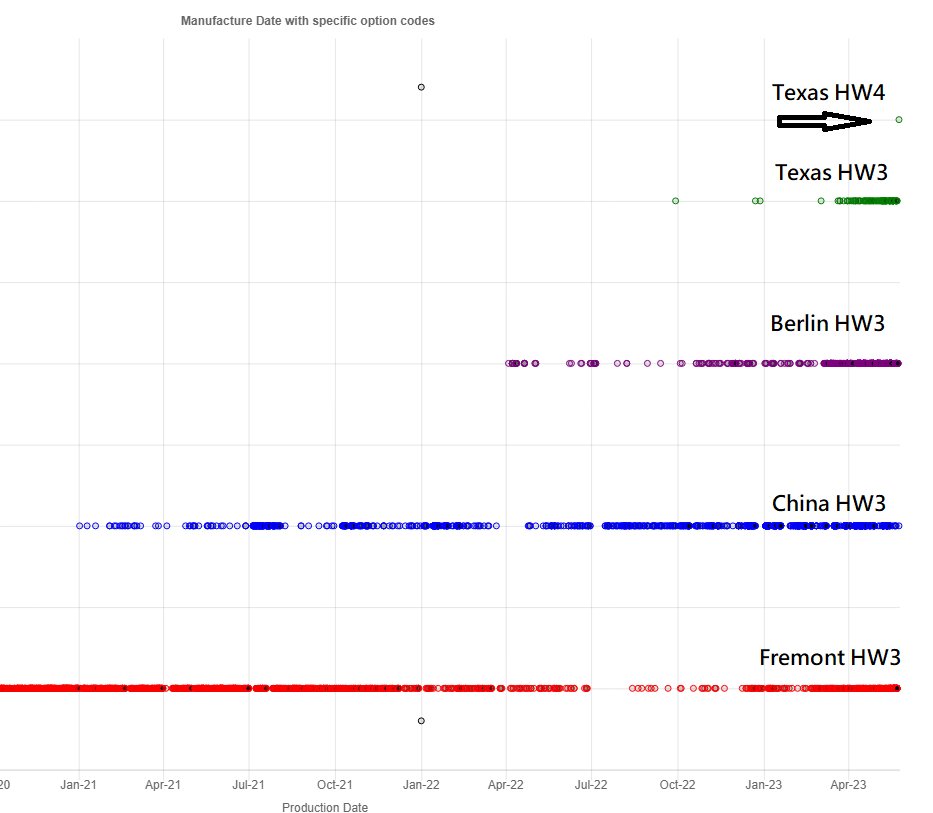The image size is (933, 813).
Task: Click the 'China HW3' series label
Action: (828, 503)
